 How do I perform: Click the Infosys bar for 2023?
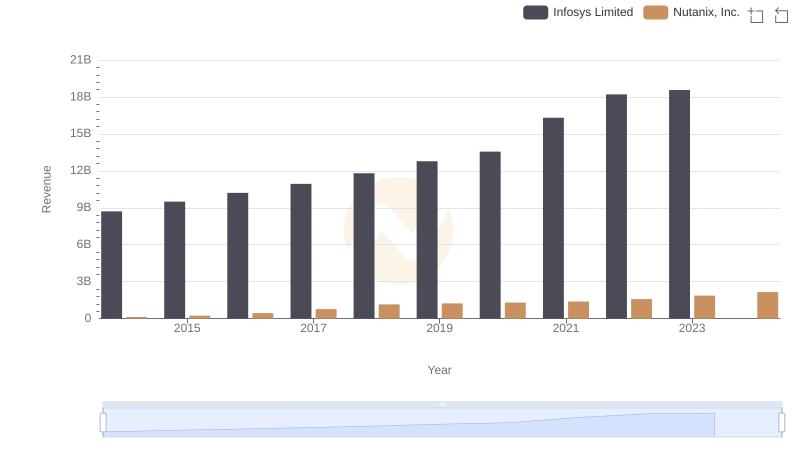(680, 204)
